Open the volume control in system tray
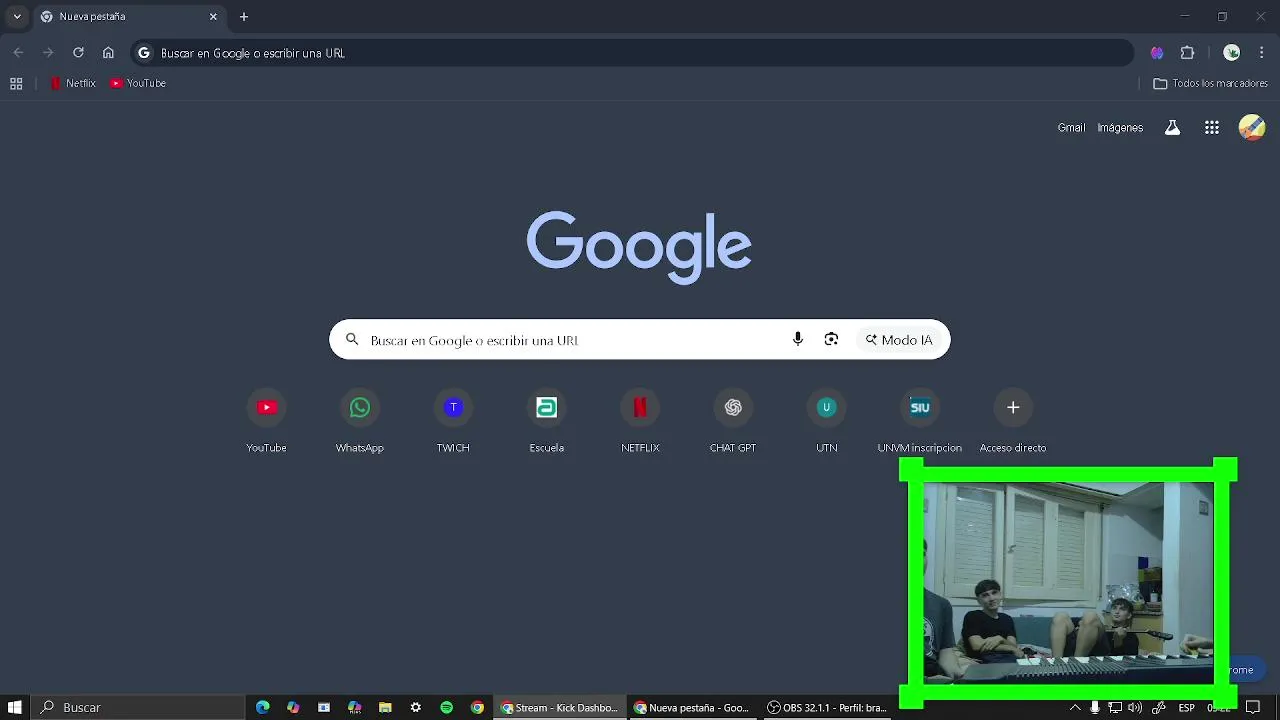 click(x=1135, y=708)
